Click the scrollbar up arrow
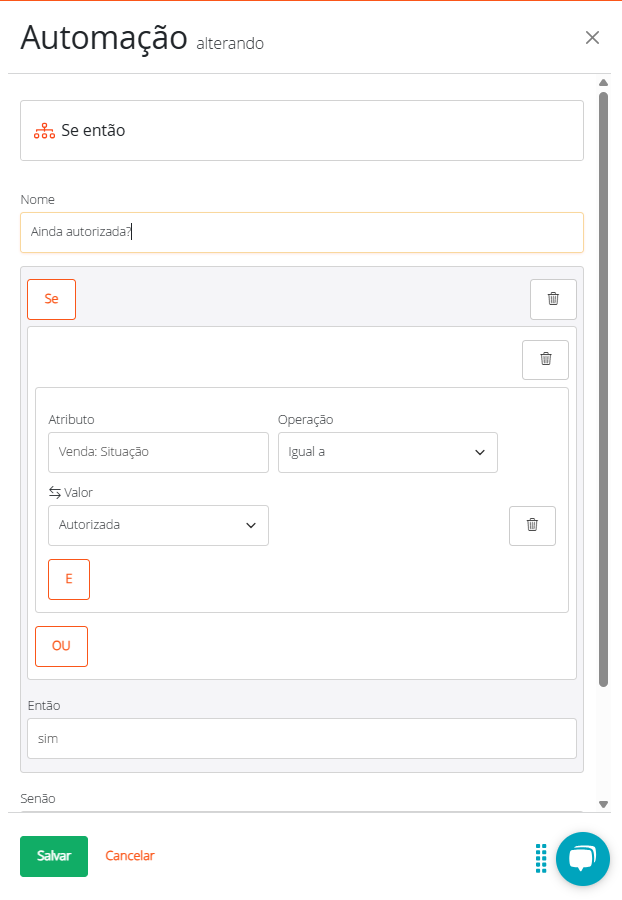 pos(603,83)
